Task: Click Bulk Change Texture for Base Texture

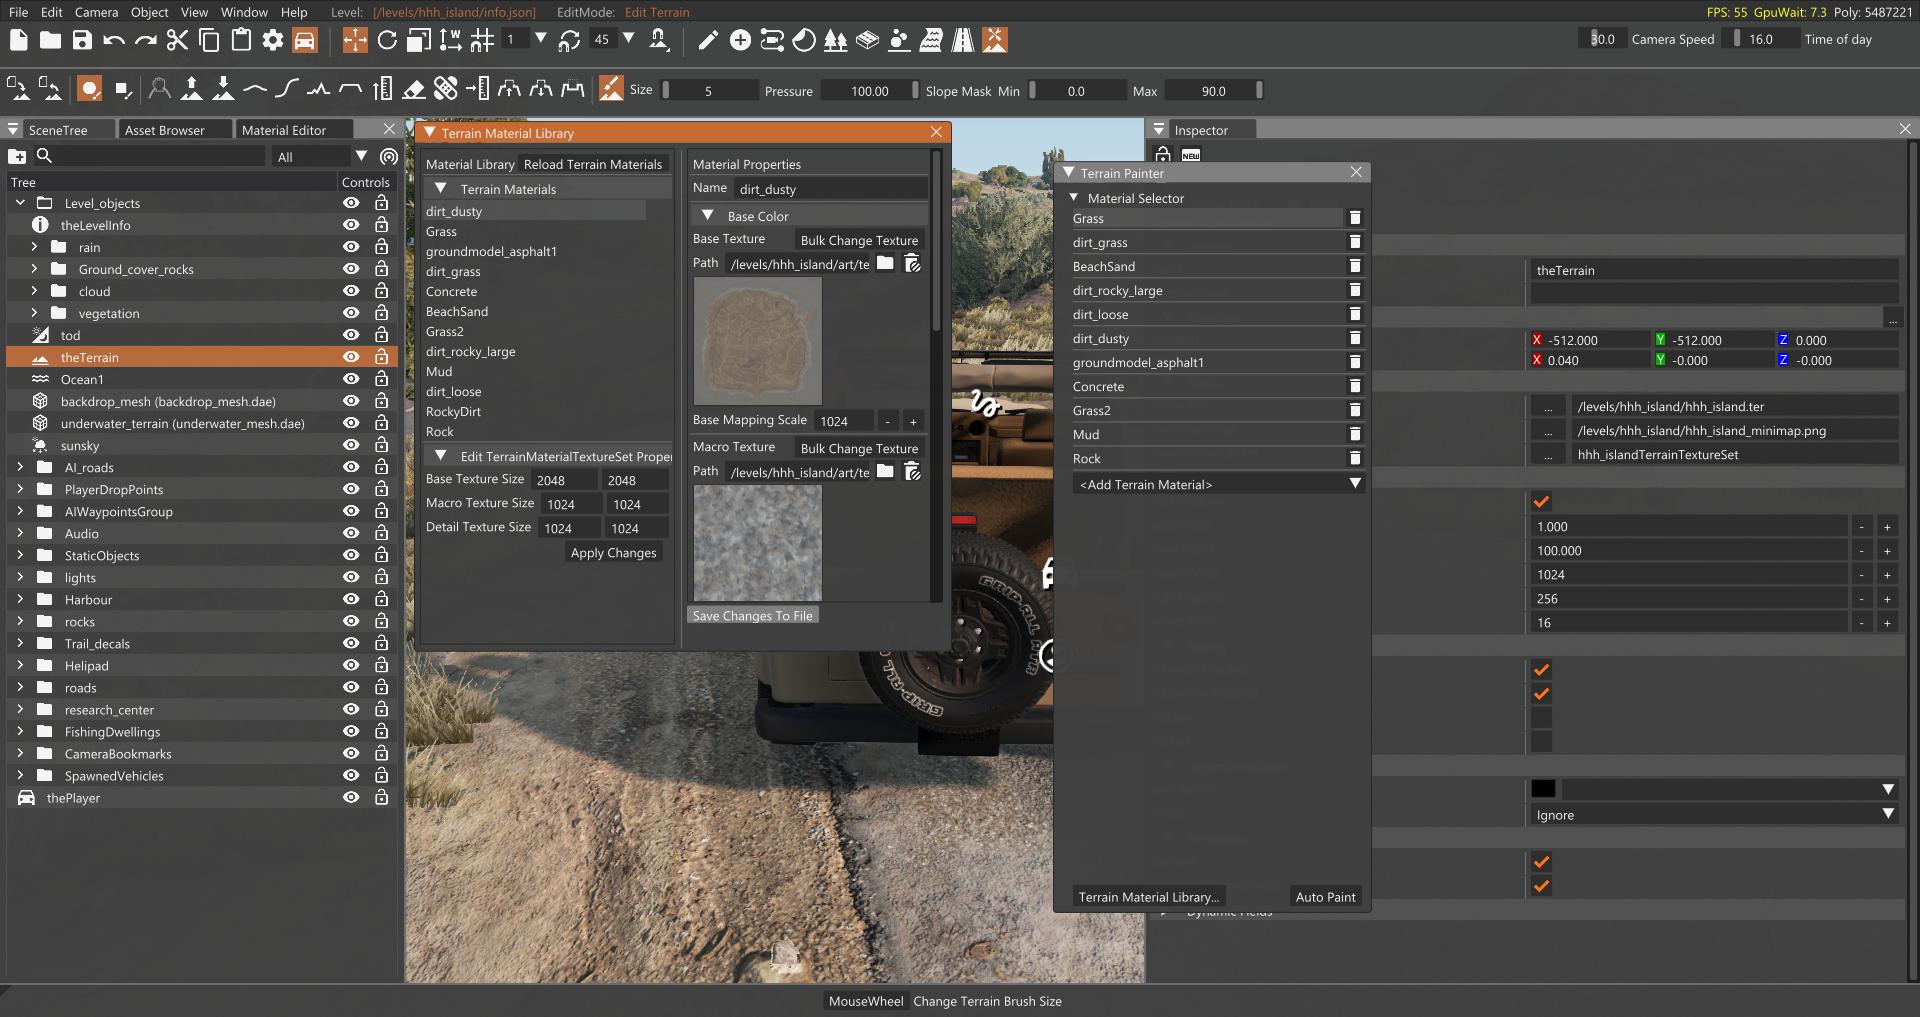Action: [859, 240]
